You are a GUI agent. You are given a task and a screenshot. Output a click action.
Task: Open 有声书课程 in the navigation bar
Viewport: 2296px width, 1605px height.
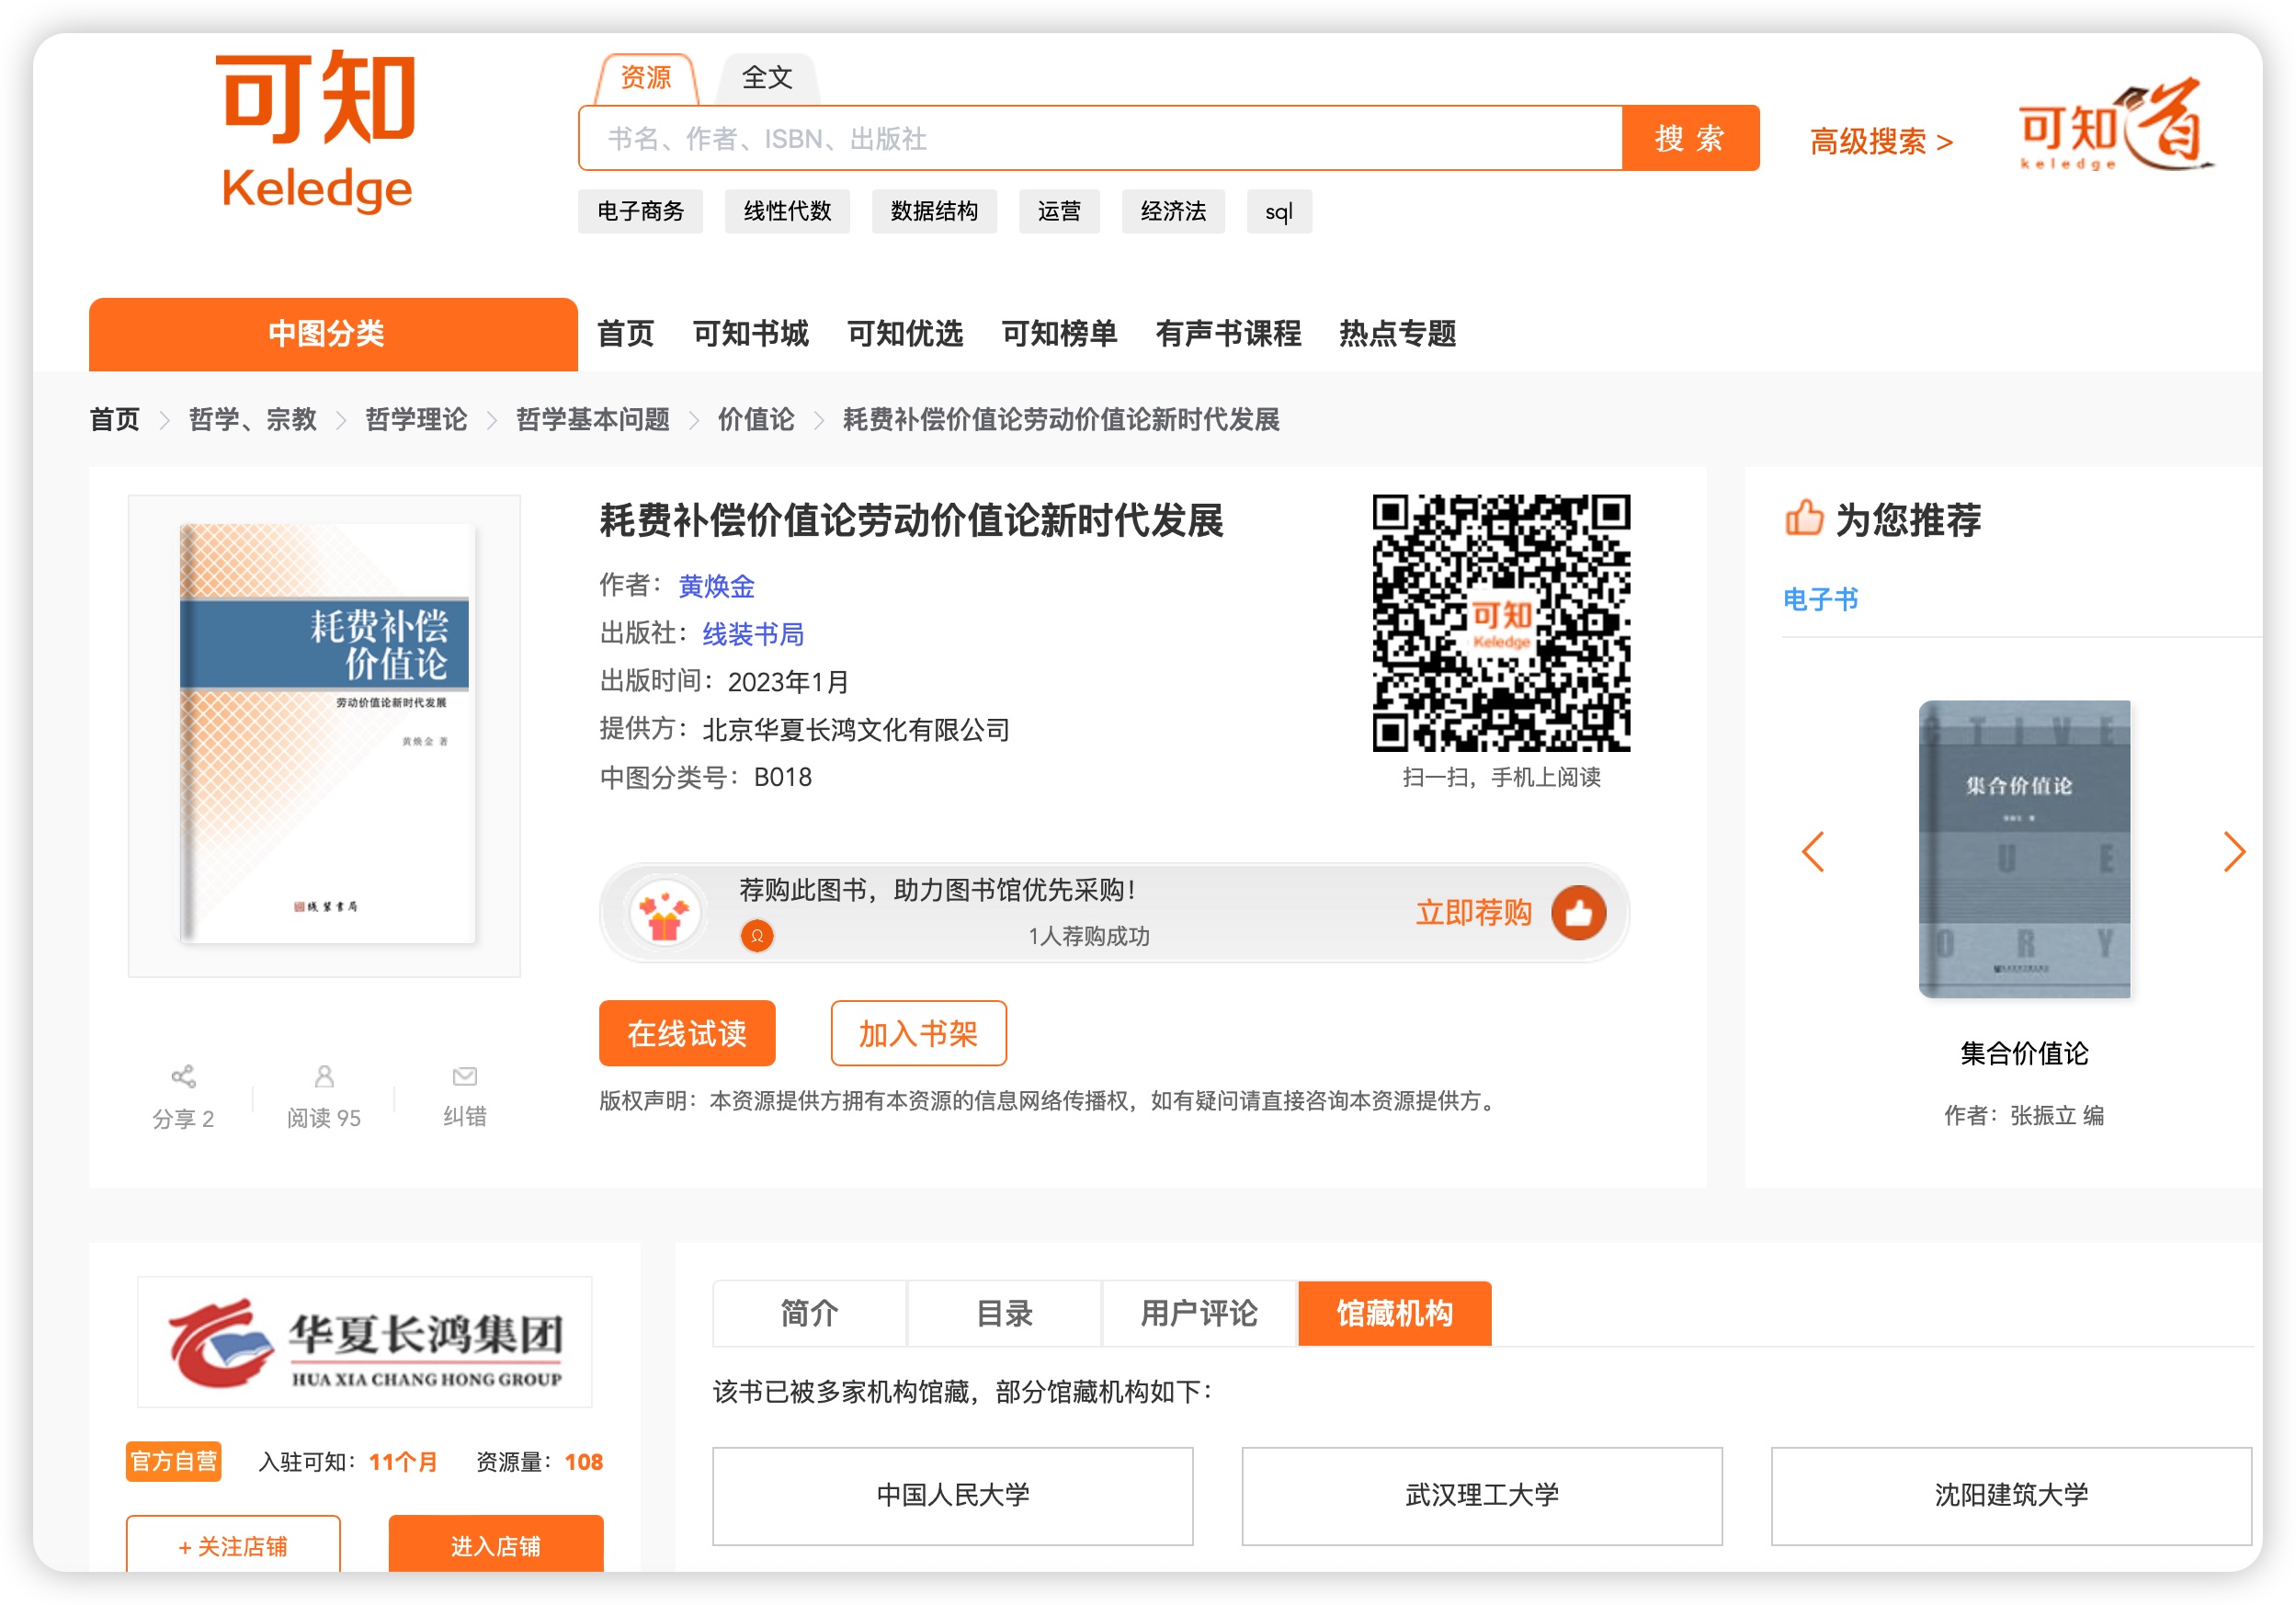(x=1228, y=334)
